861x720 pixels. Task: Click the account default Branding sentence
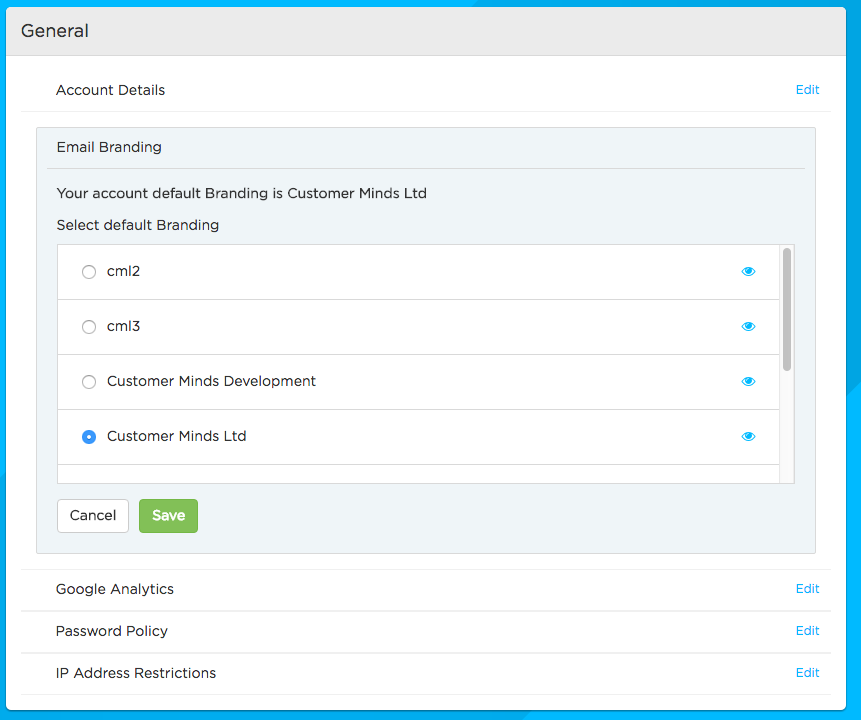click(242, 193)
